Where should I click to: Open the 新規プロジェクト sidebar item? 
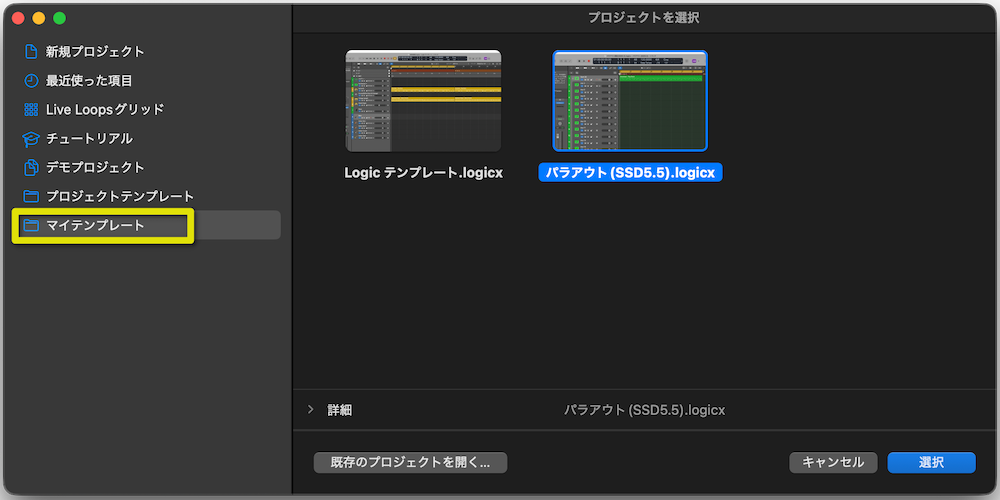[95, 52]
